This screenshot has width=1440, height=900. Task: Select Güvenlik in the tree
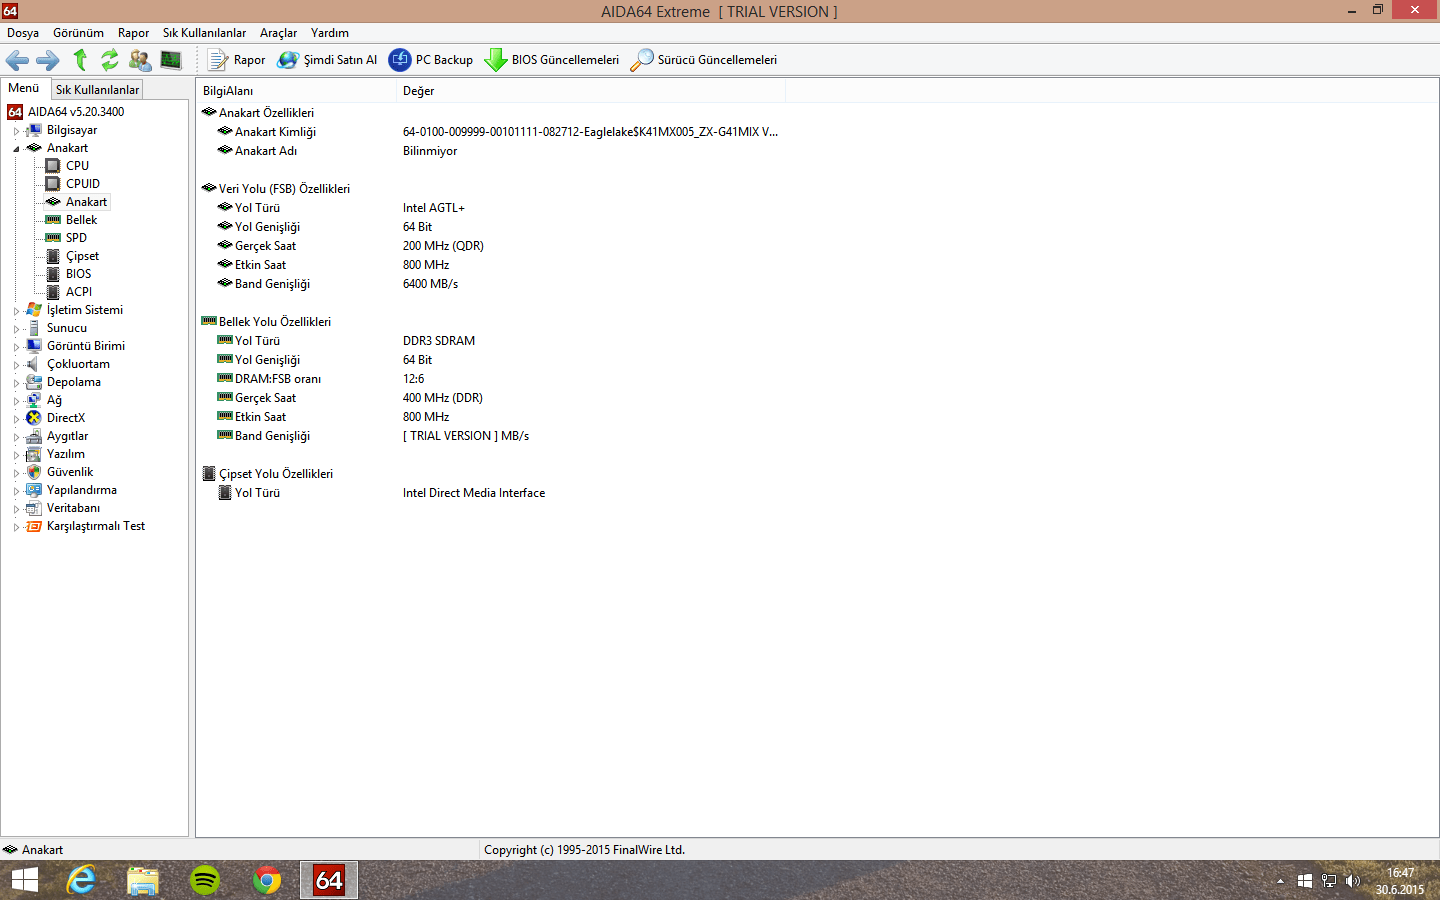pos(70,472)
